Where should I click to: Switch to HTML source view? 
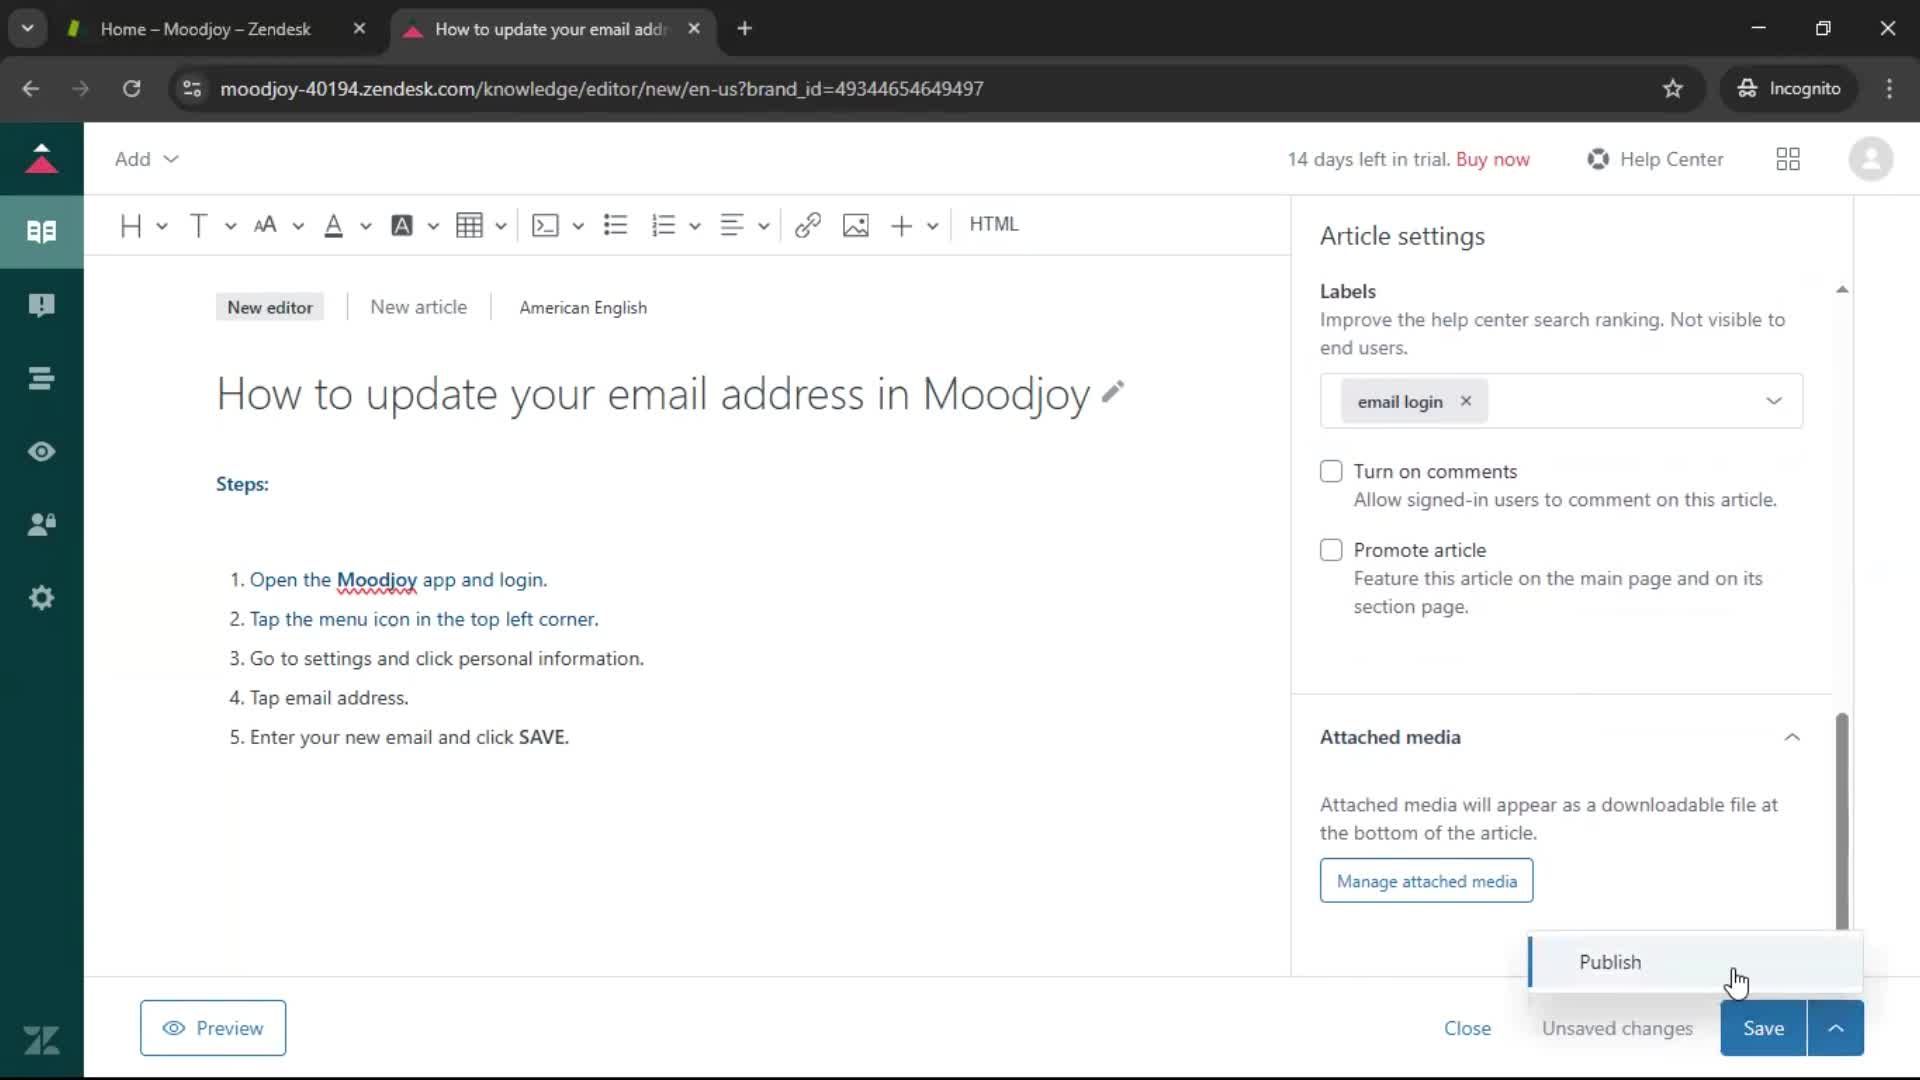click(x=994, y=224)
